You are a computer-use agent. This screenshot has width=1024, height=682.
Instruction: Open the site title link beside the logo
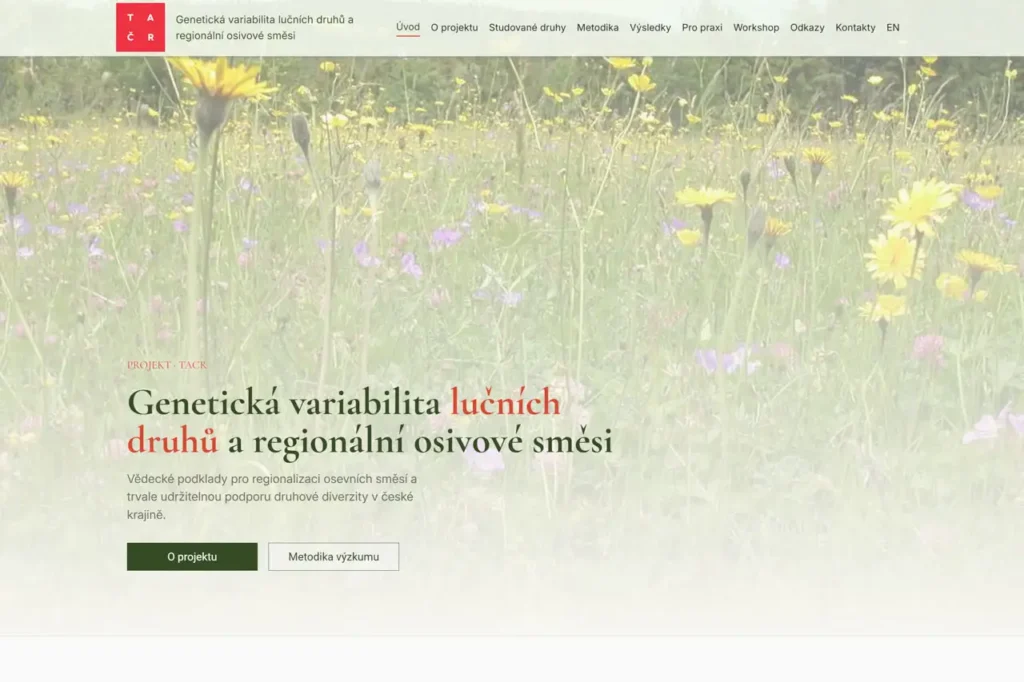tap(264, 27)
